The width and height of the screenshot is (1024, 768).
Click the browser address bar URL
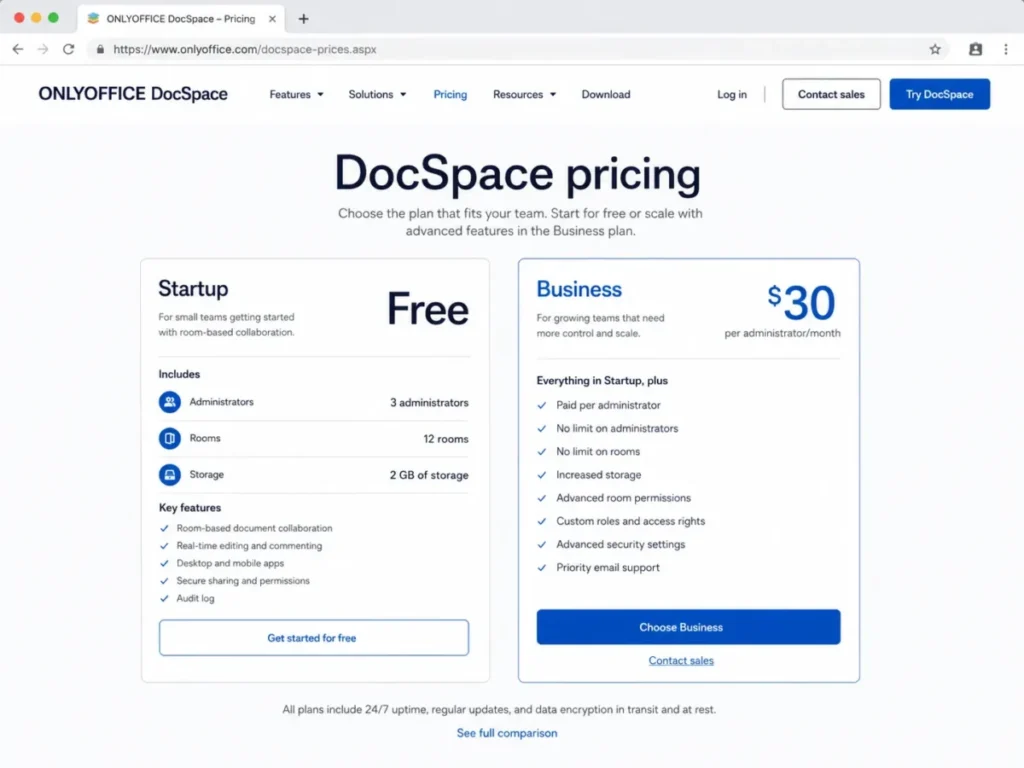[245, 49]
